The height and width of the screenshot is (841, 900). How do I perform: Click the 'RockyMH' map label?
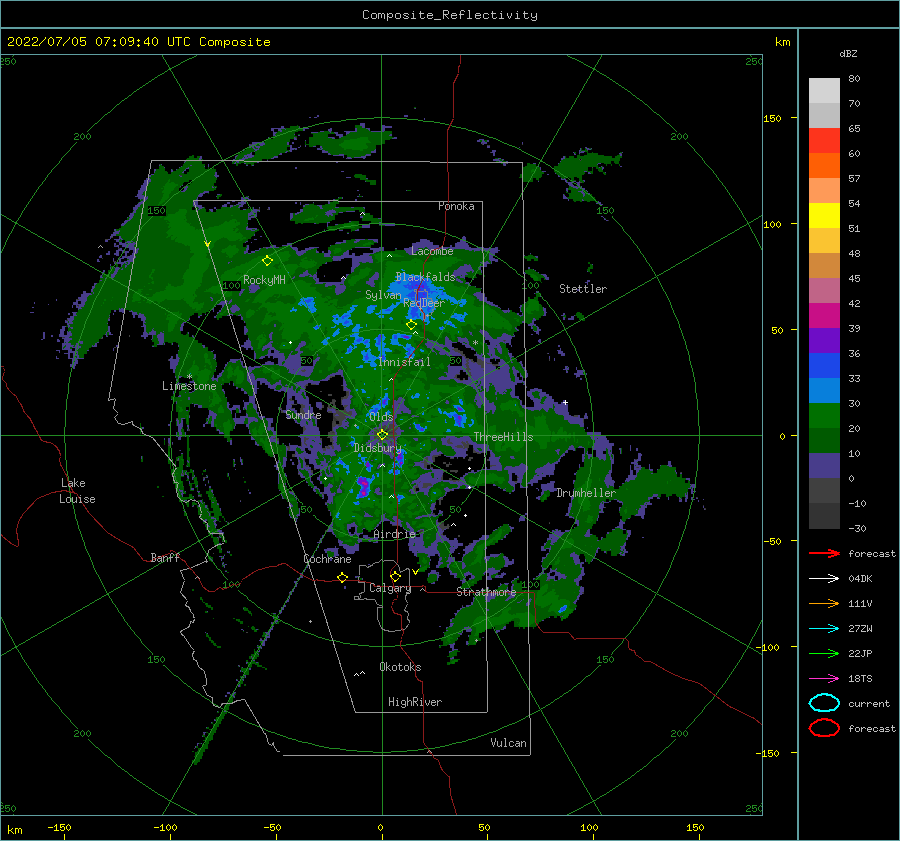click(264, 280)
